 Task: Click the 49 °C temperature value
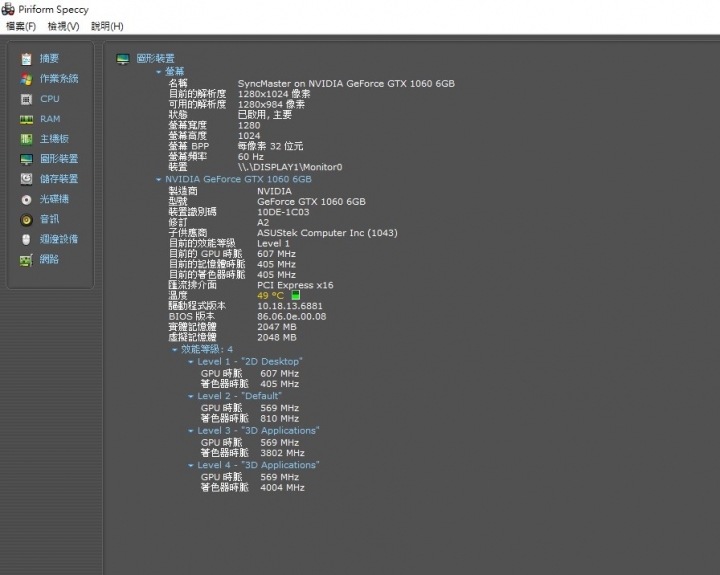click(x=270, y=296)
